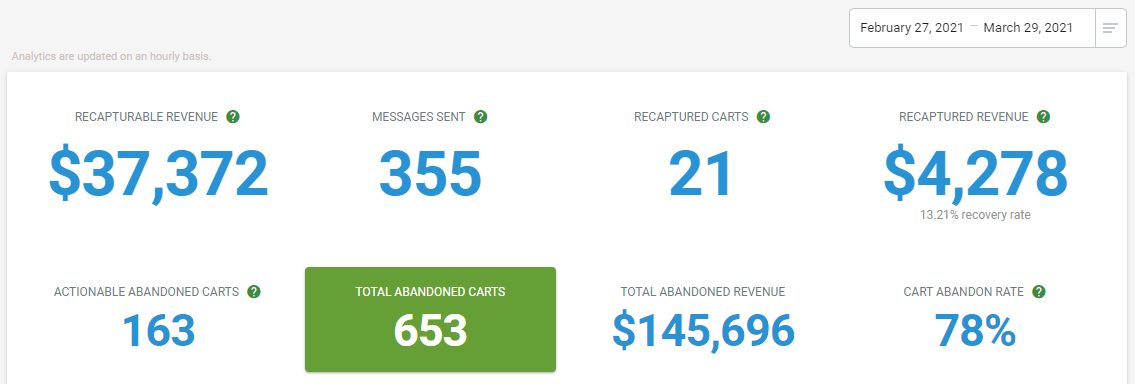The height and width of the screenshot is (384, 1135).
Task: Click the Total Abandoned Revenue label
Action: pos(703,292)
